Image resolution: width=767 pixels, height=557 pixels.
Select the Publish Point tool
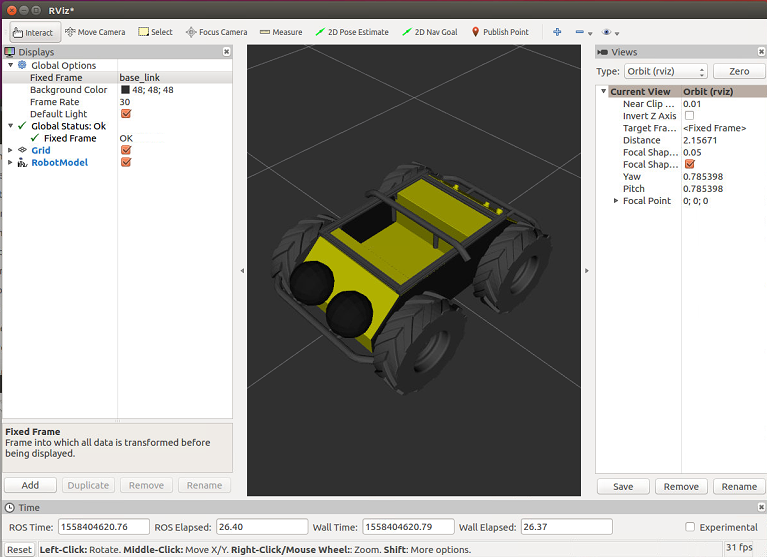point(499,32)
